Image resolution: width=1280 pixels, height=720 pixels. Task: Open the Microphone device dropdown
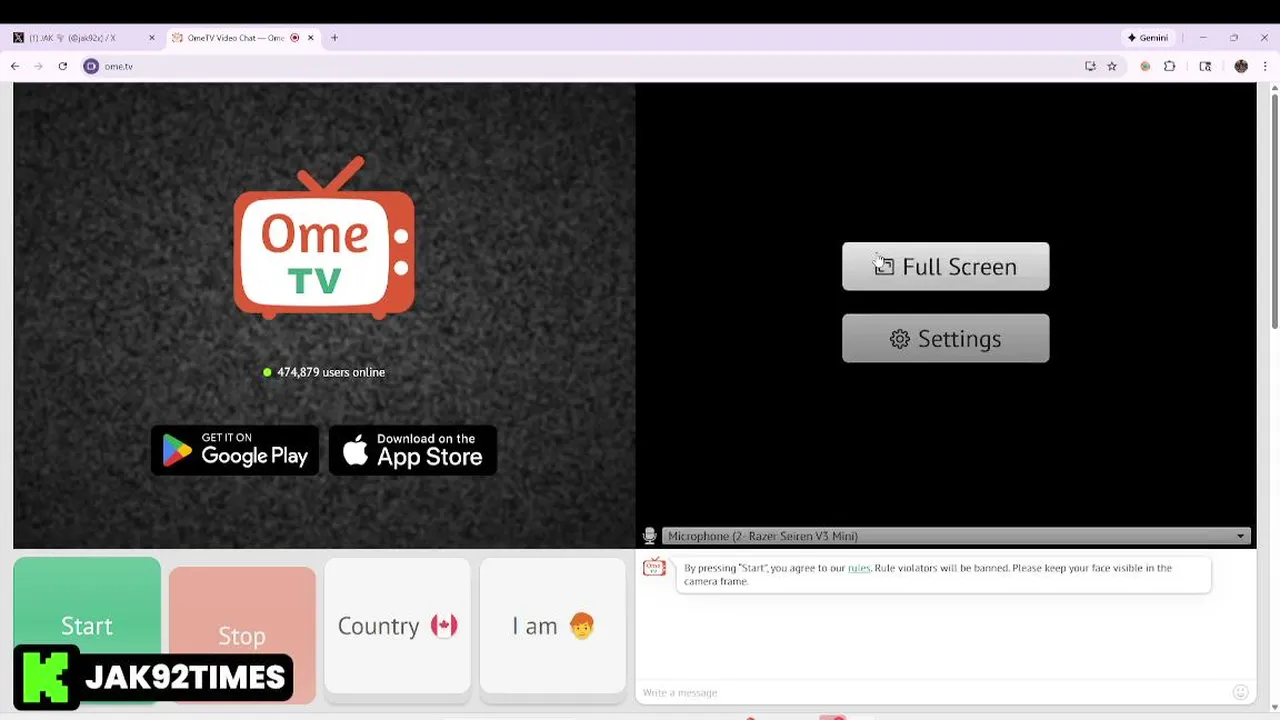point(957,536)
